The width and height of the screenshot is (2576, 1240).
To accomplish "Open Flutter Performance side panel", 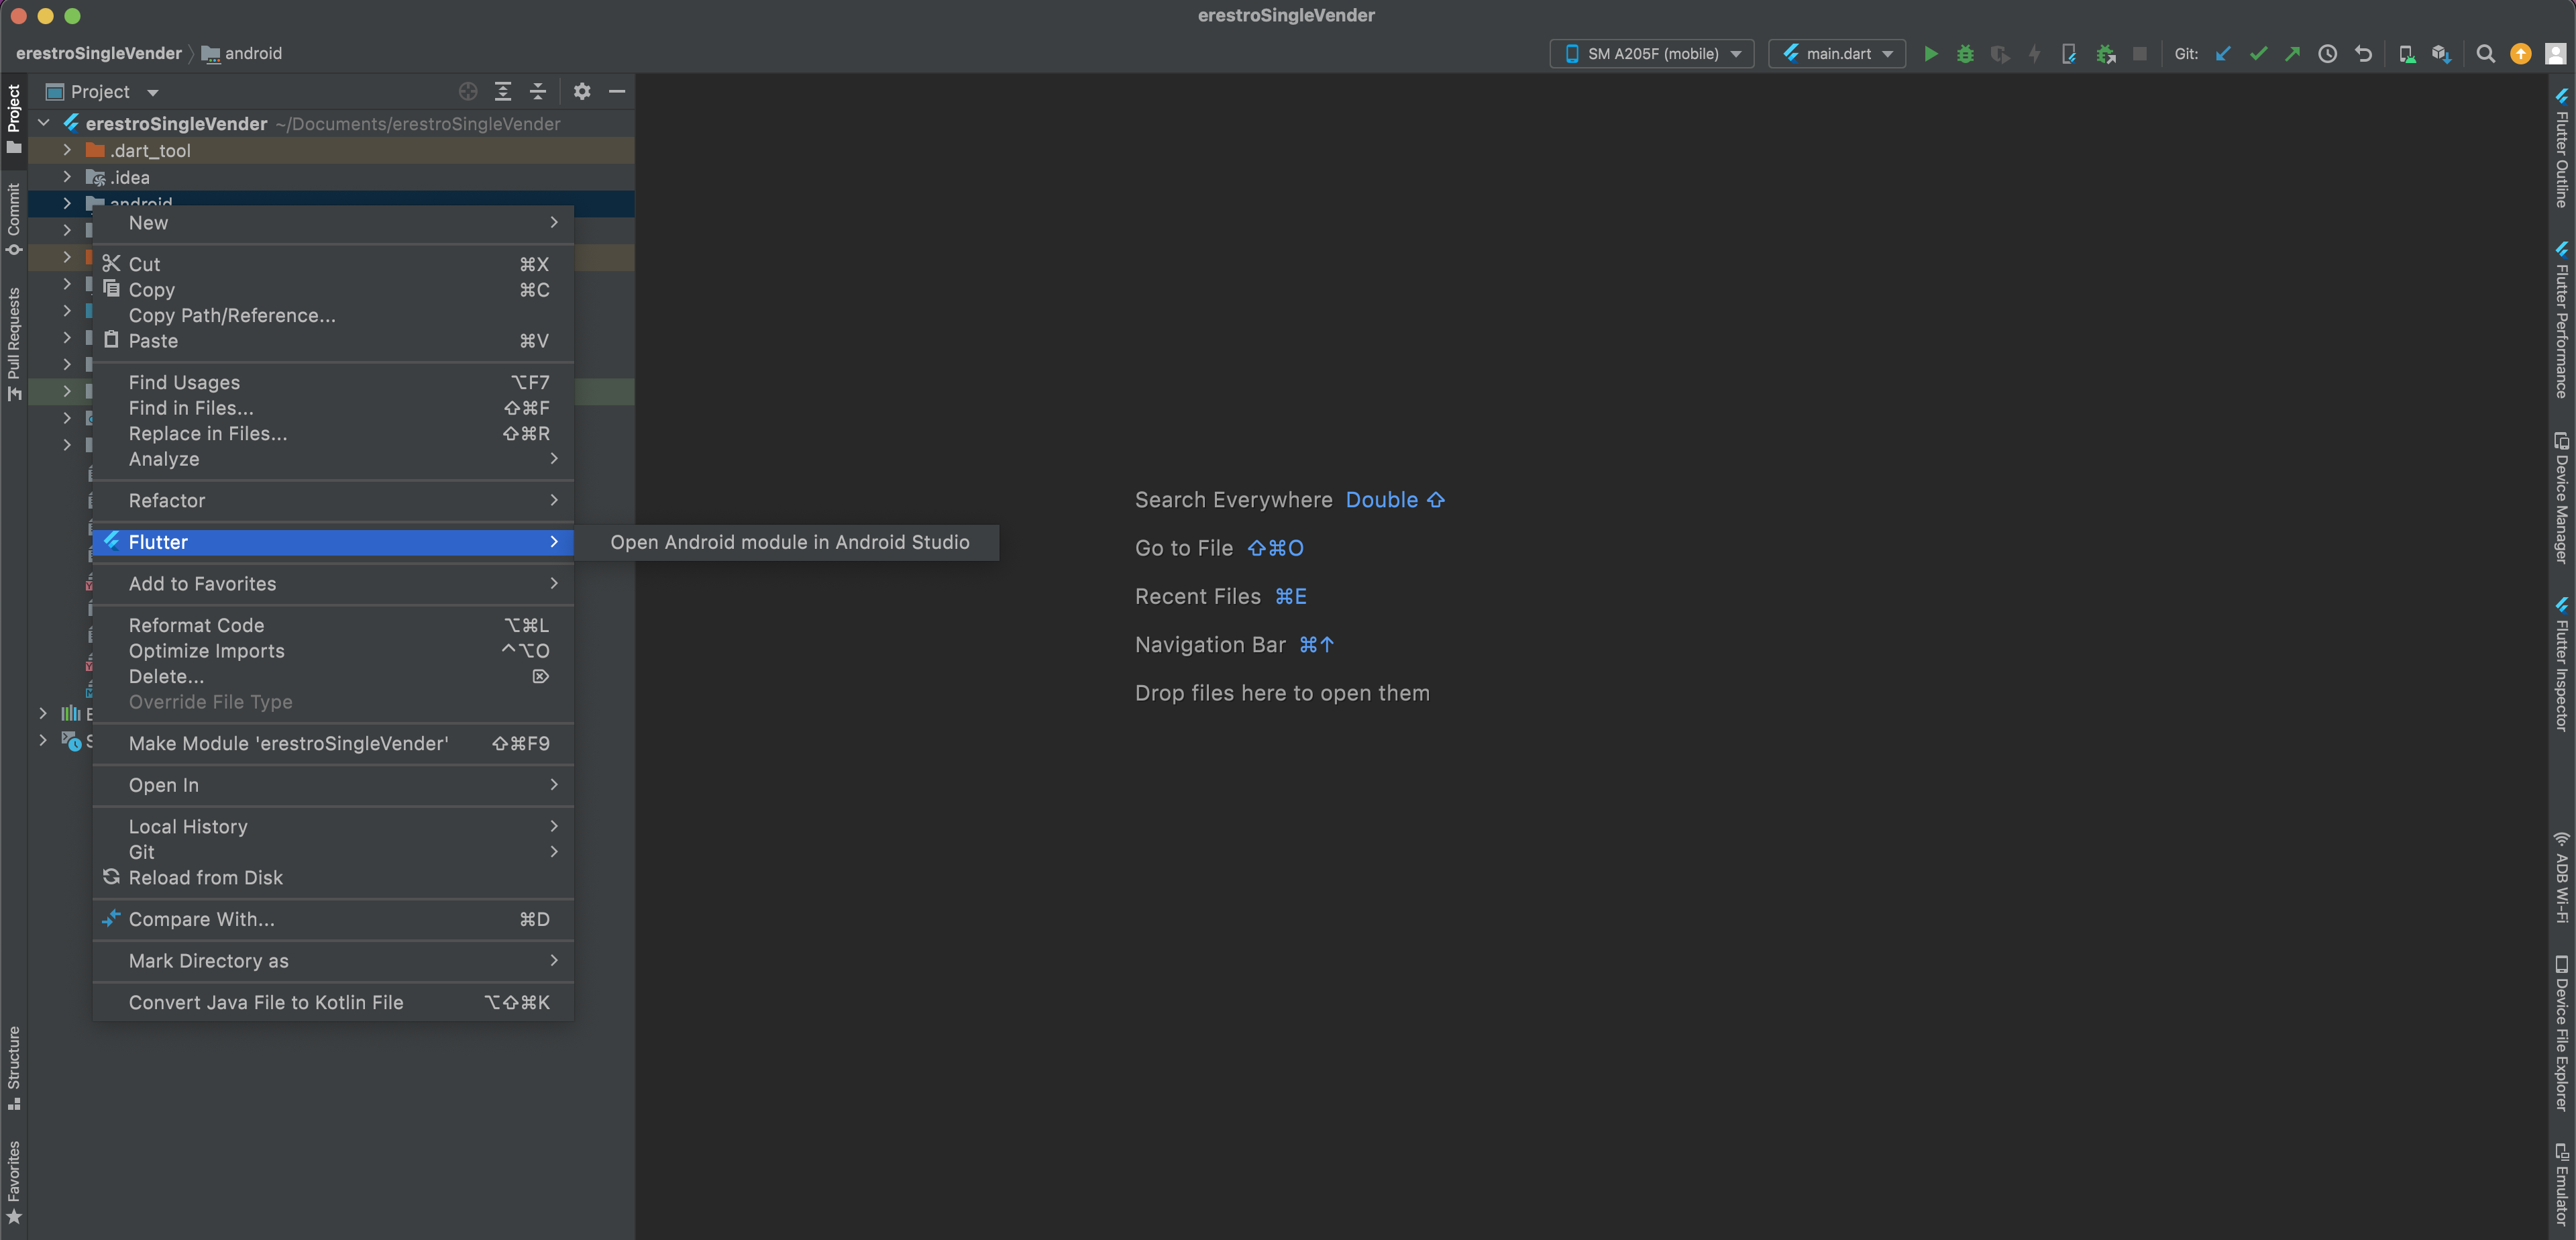I will click(2561, 320).
